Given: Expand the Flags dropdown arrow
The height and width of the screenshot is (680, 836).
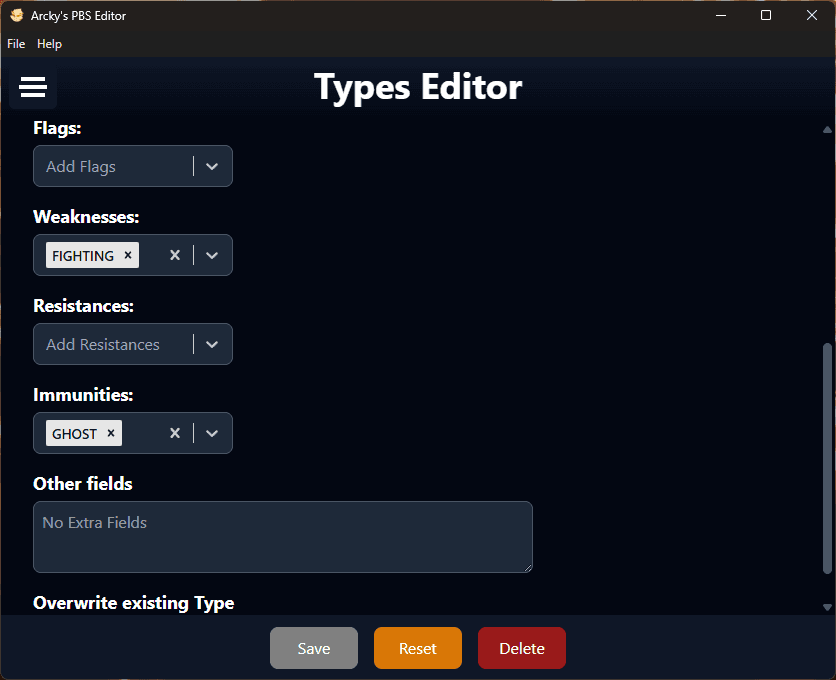Looking at the screenshot, I should tap(212, 166).
